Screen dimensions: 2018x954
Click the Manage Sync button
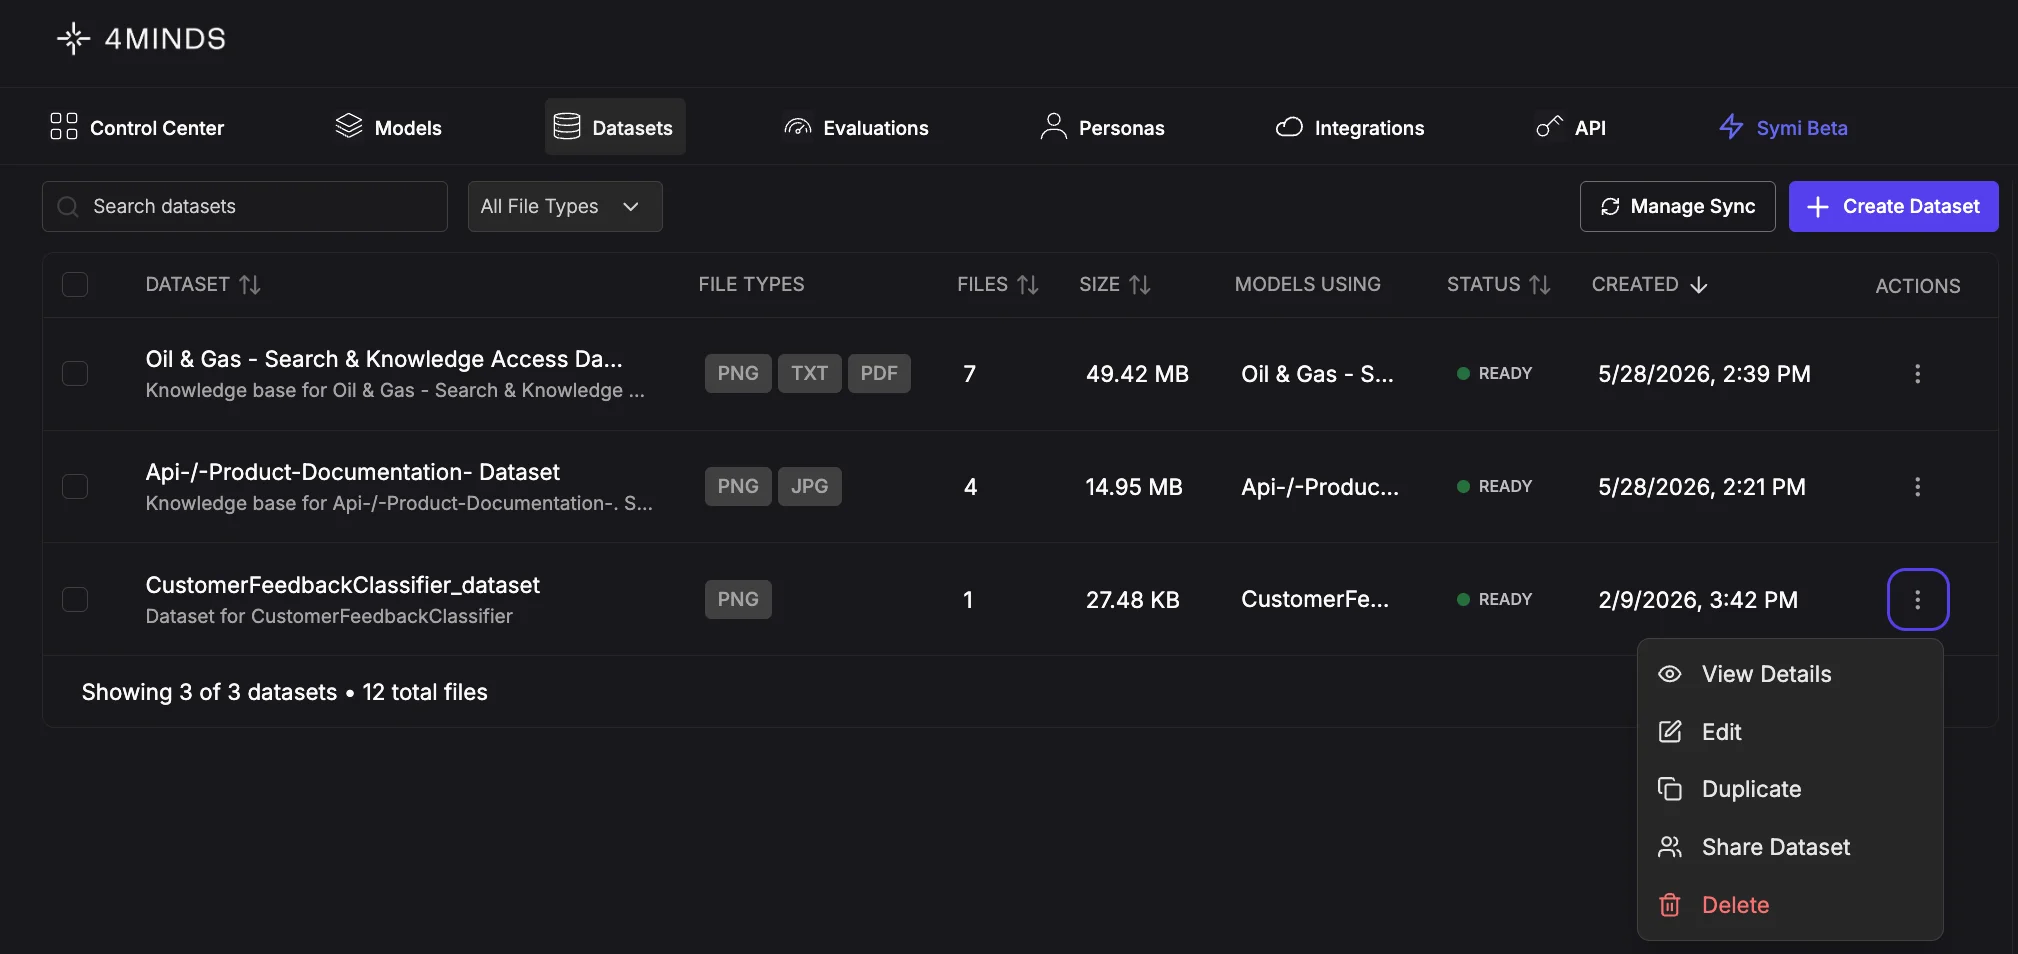pyautogui.click(x=1677, y=206)
